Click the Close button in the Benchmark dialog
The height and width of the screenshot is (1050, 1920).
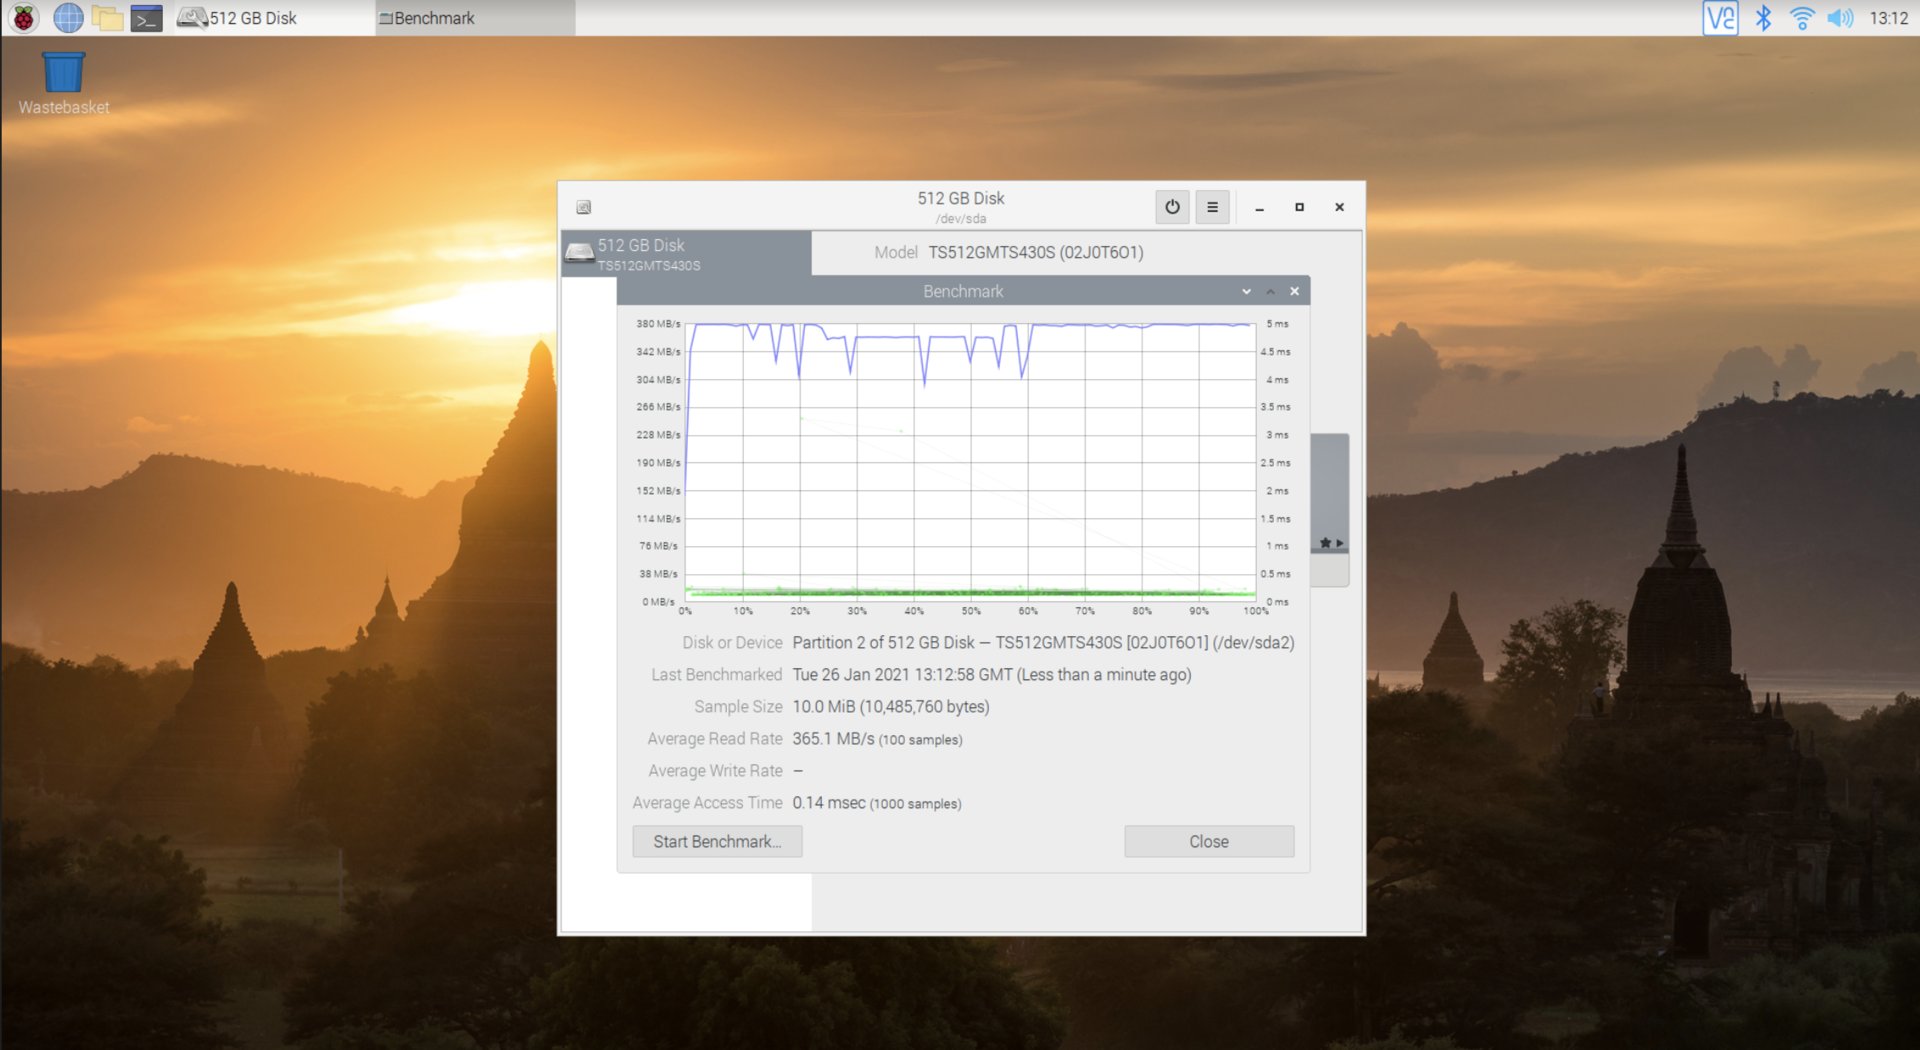[1208, 841]
